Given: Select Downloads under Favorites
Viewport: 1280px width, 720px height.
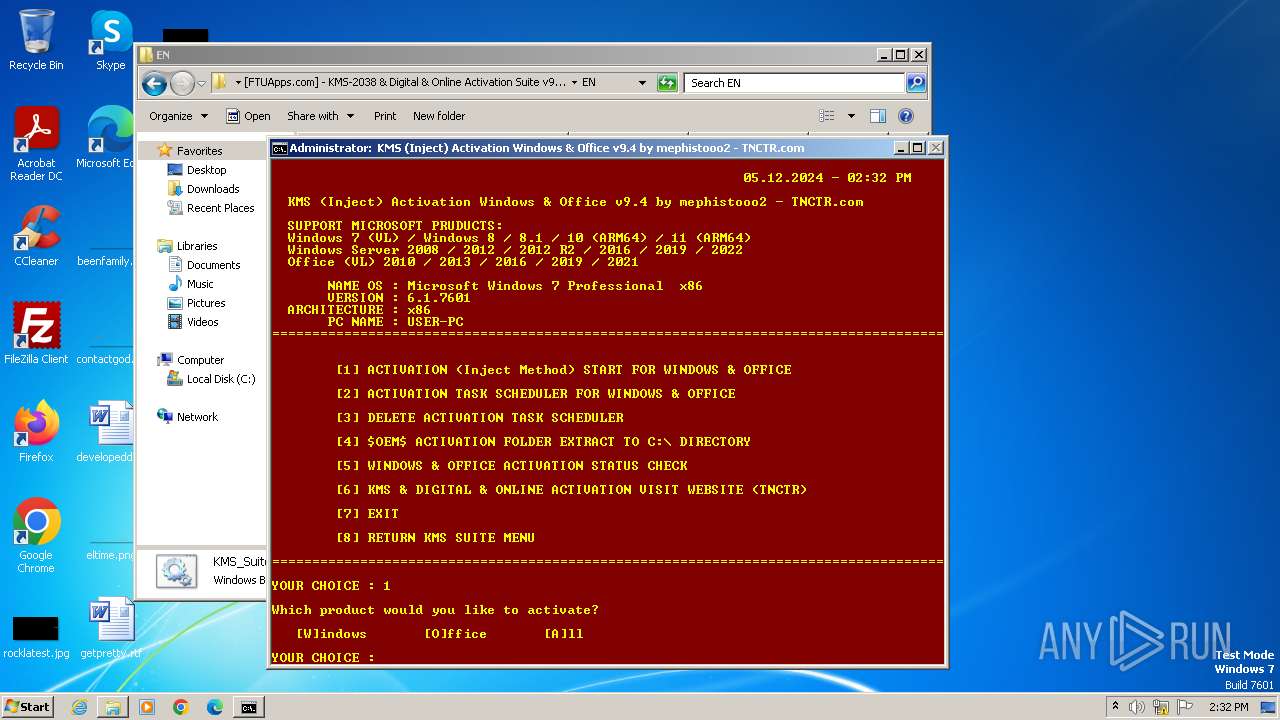Looking at the screenshot, I should 213,189.
